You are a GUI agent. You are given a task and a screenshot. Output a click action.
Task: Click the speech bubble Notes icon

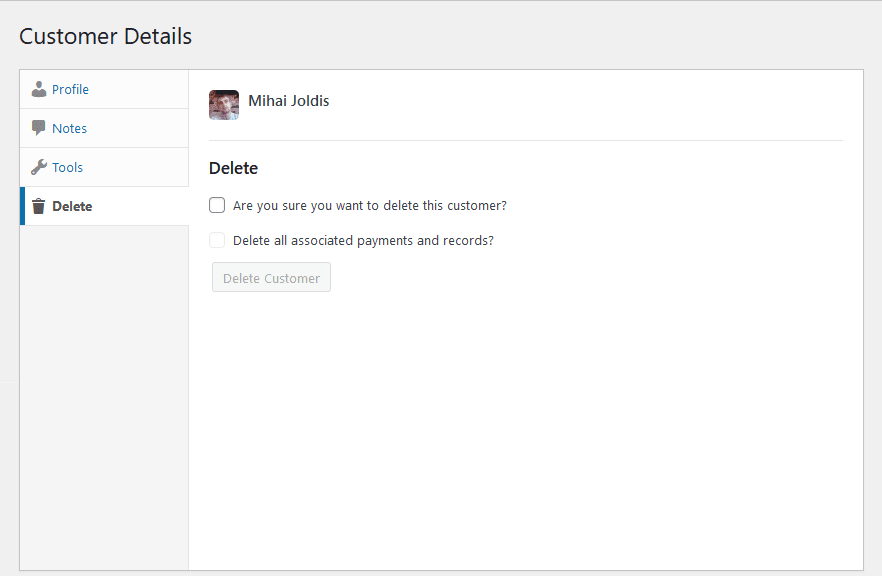[x=39, y=128]
